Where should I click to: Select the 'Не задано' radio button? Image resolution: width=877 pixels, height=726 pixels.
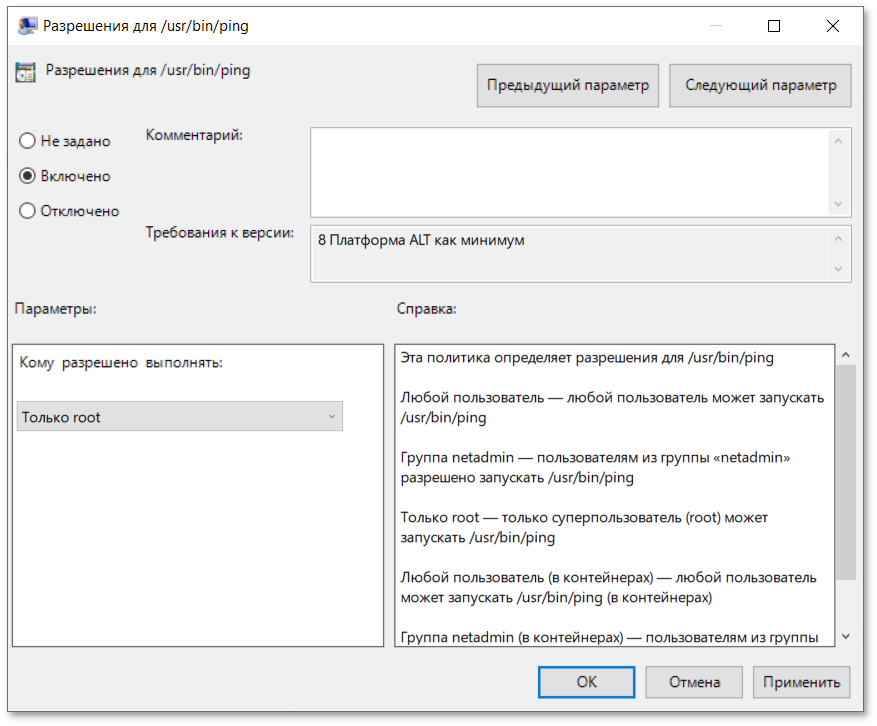tap(28, 141)
